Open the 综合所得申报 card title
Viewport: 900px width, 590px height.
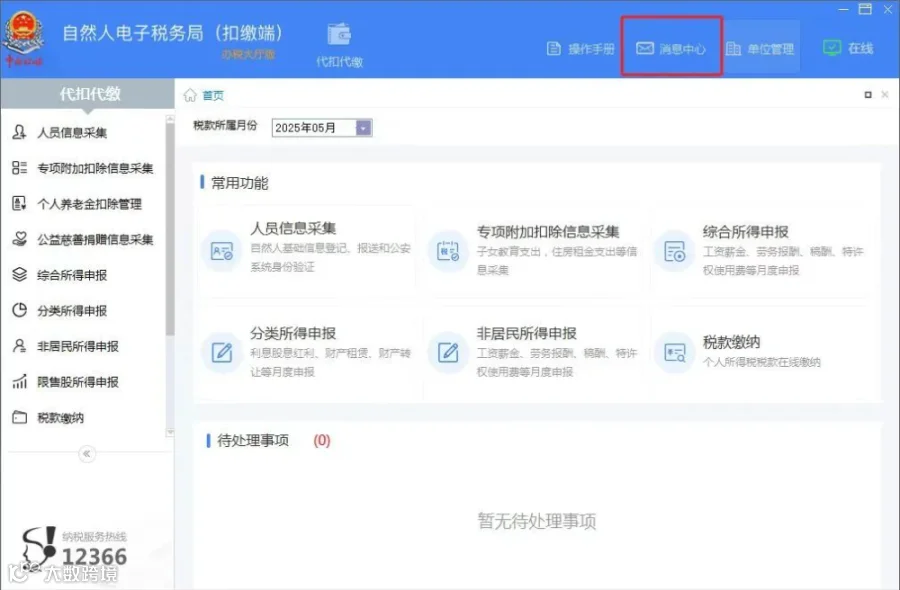(x=746, y=232)
